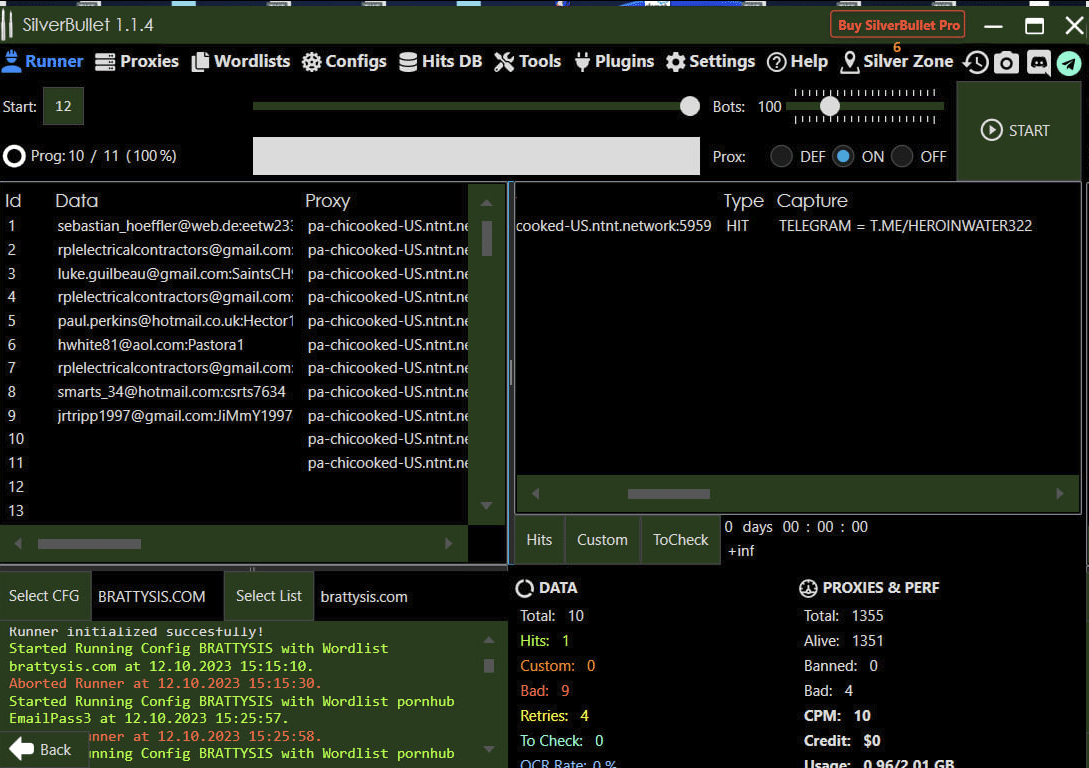Click the Telegram paper plane icon

pos(1069,62)
